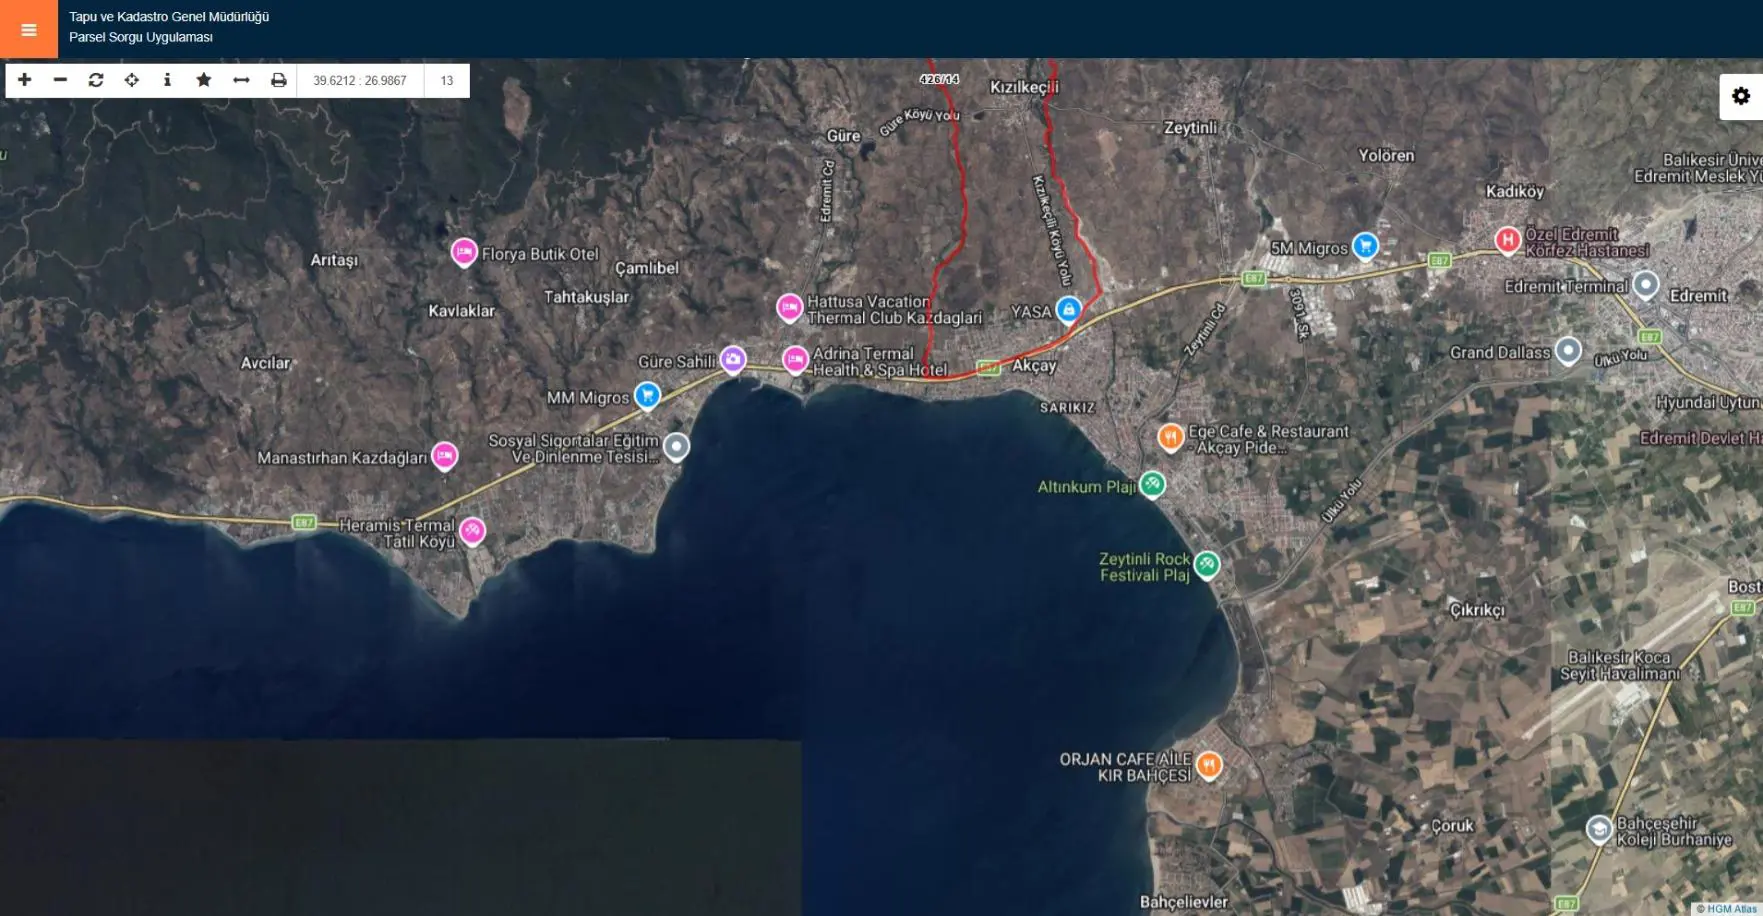The width and height of the screenshot is (1763, 916).
Task: Click the Sosyal Sigortalar Eğitim tesisi marker
Action: click(x=677, y=446)
